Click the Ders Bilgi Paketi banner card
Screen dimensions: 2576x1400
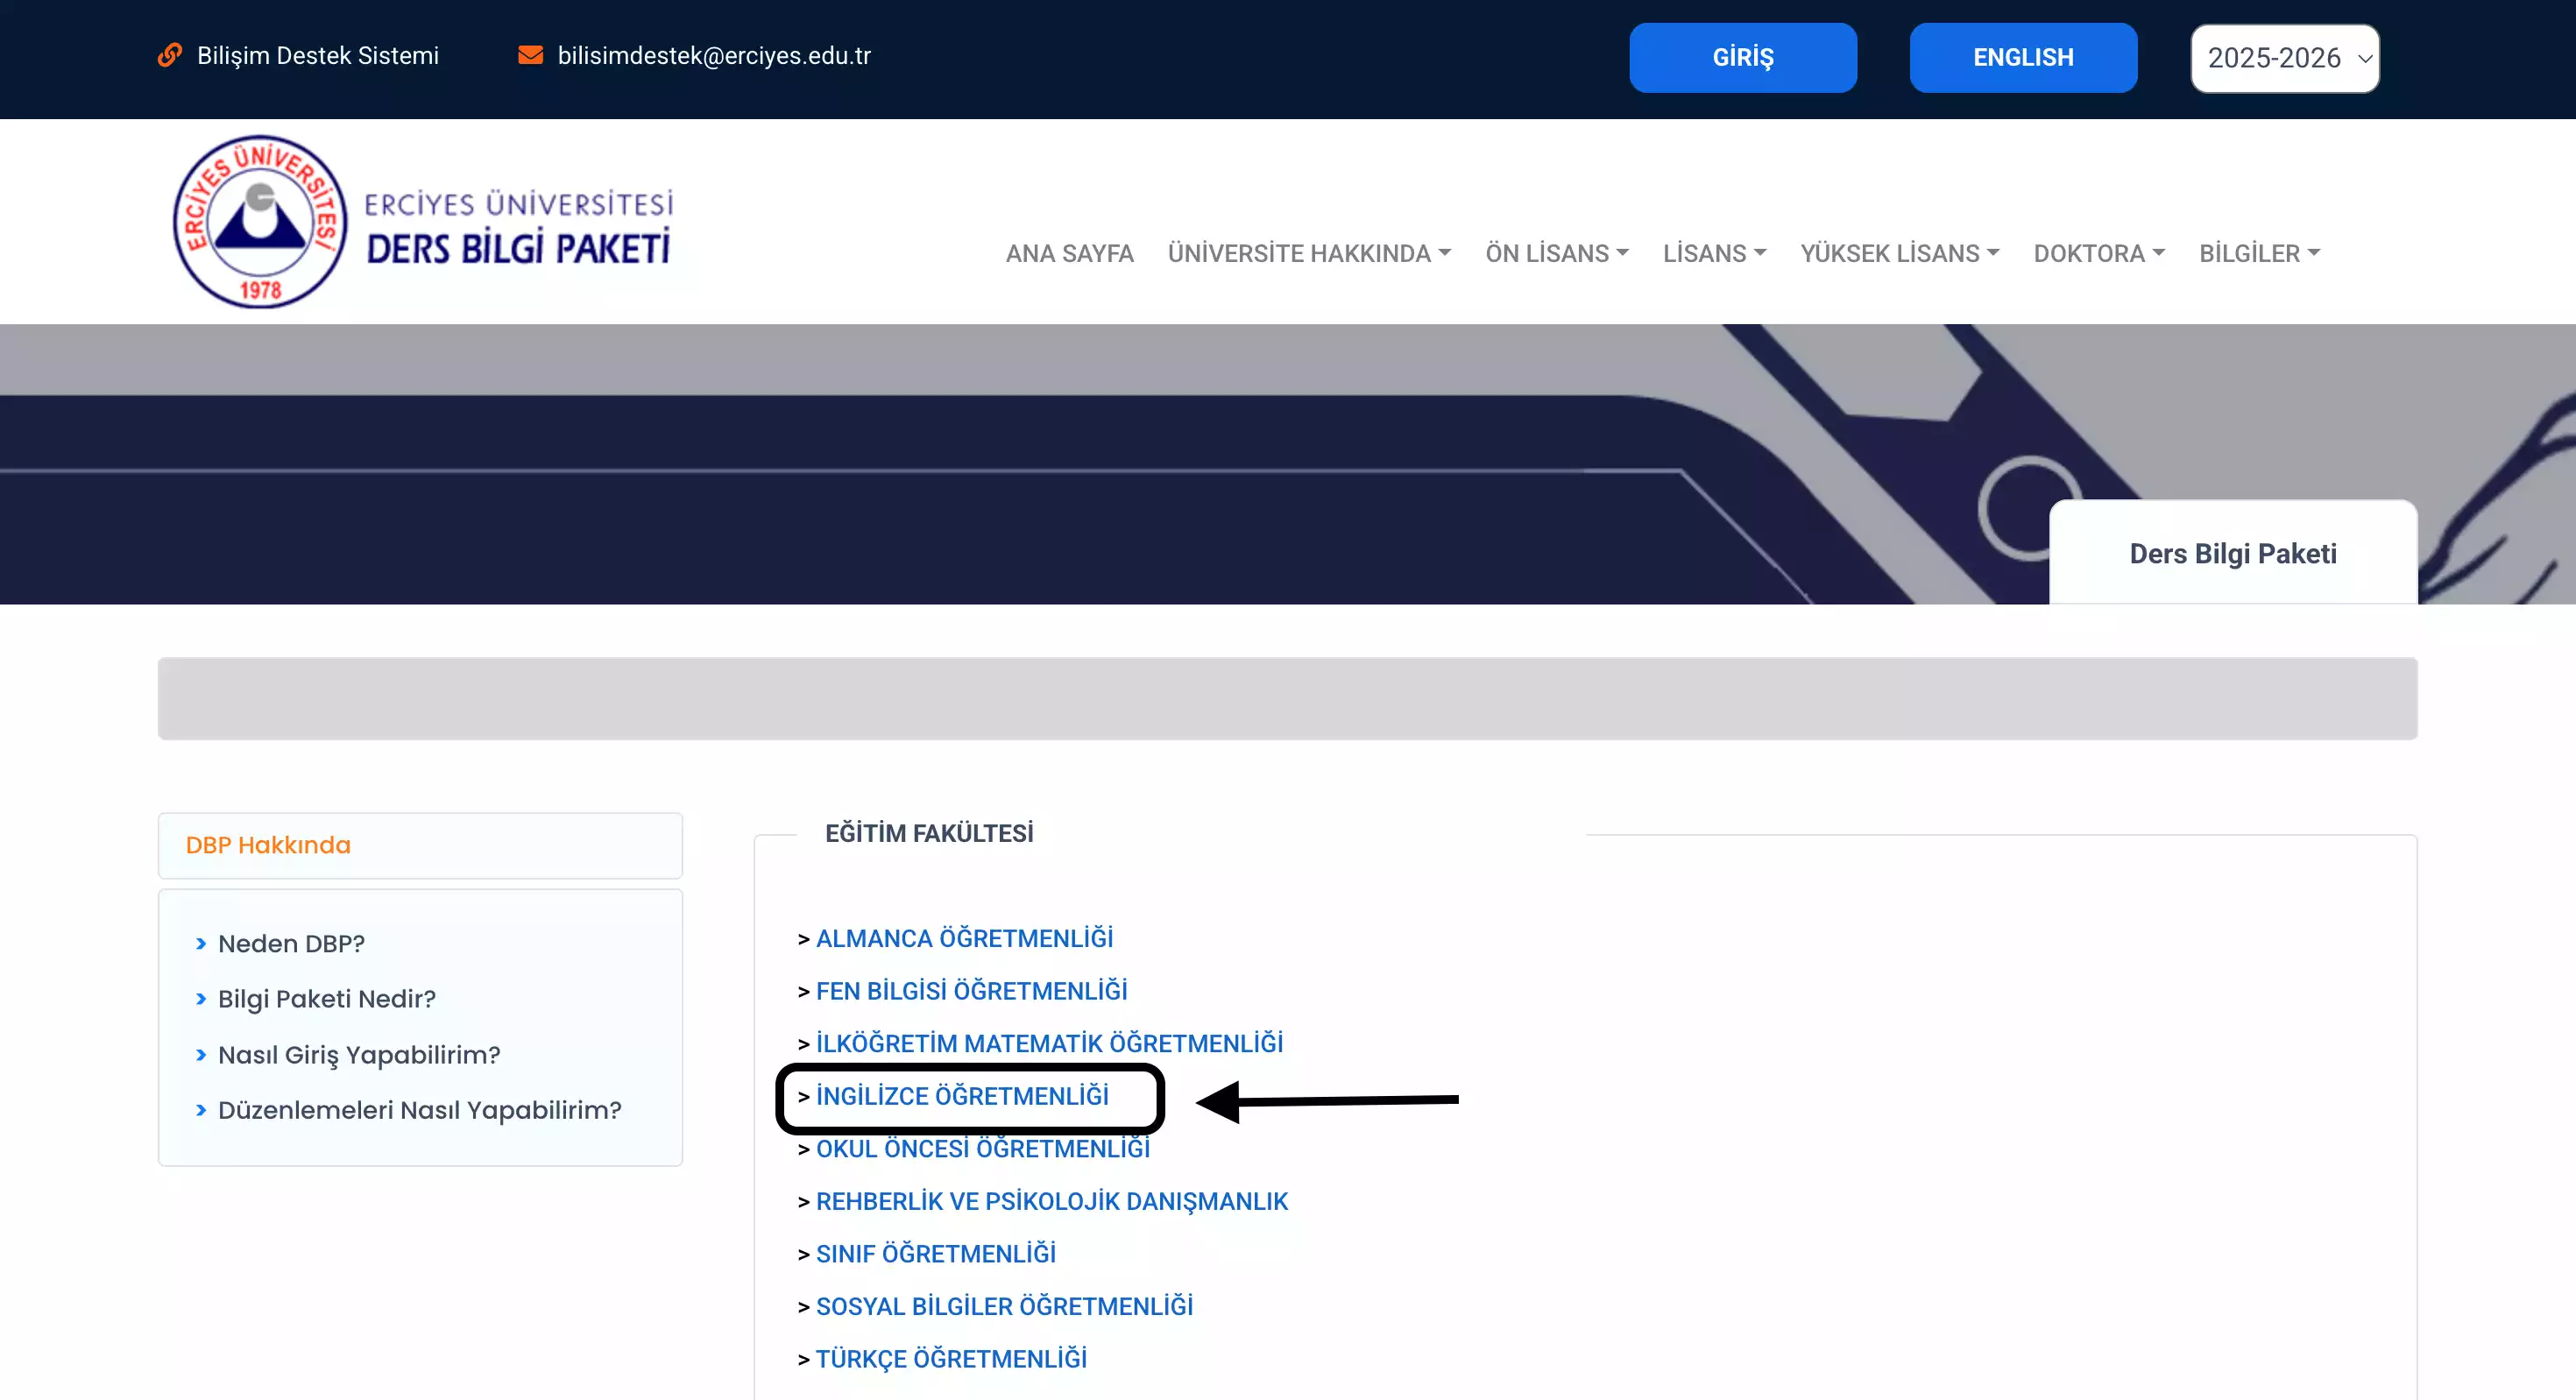2232,554
